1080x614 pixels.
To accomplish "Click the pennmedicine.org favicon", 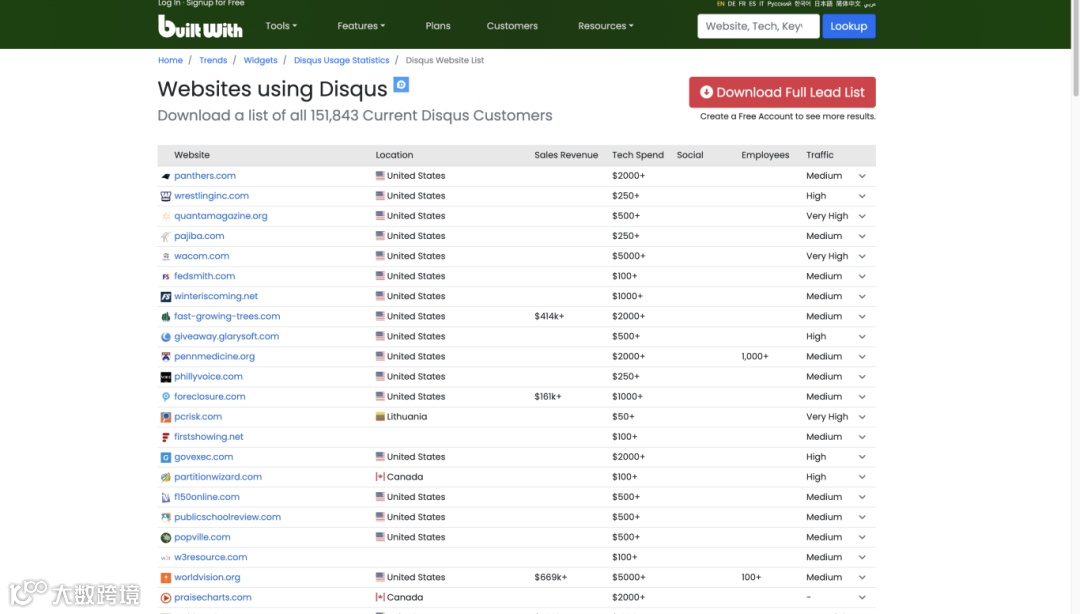I will 165,357.
